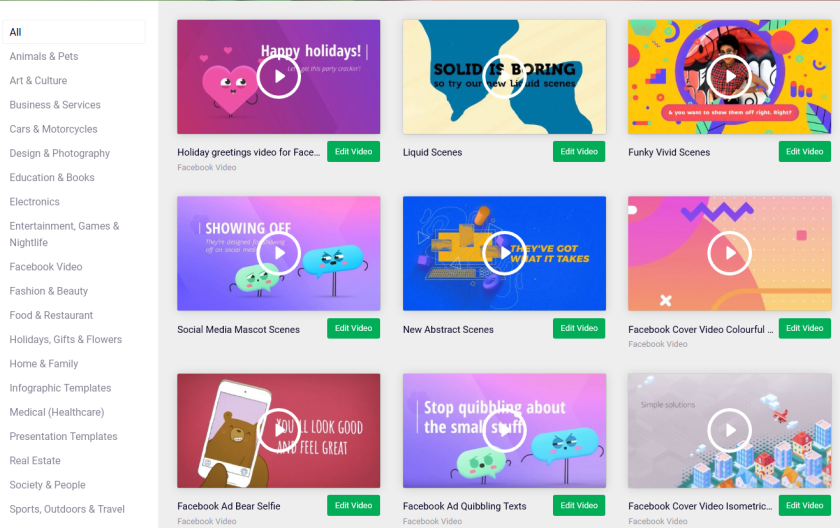Play the Facebook Cover Video Colourful preview
The height and width of the screenshot is (528, 840).
pos(729,253)
